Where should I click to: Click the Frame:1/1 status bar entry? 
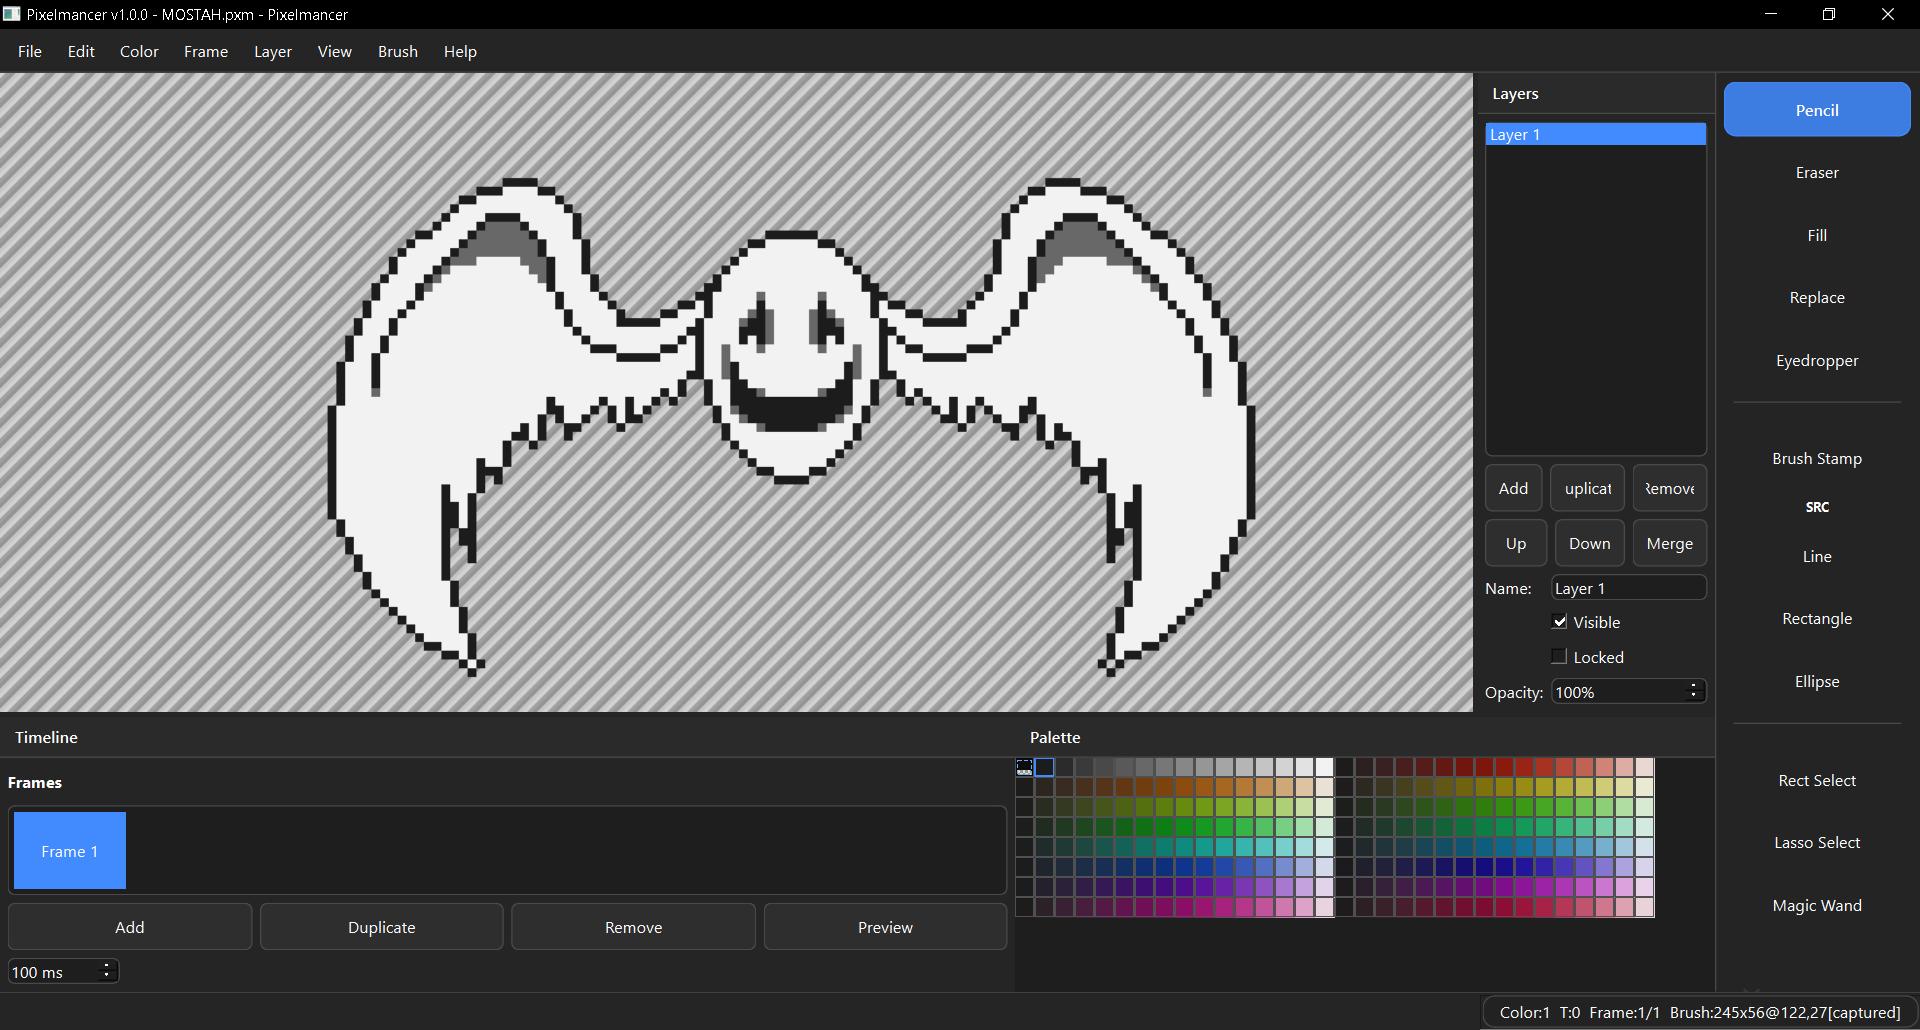click(x=1625, y=1012)
